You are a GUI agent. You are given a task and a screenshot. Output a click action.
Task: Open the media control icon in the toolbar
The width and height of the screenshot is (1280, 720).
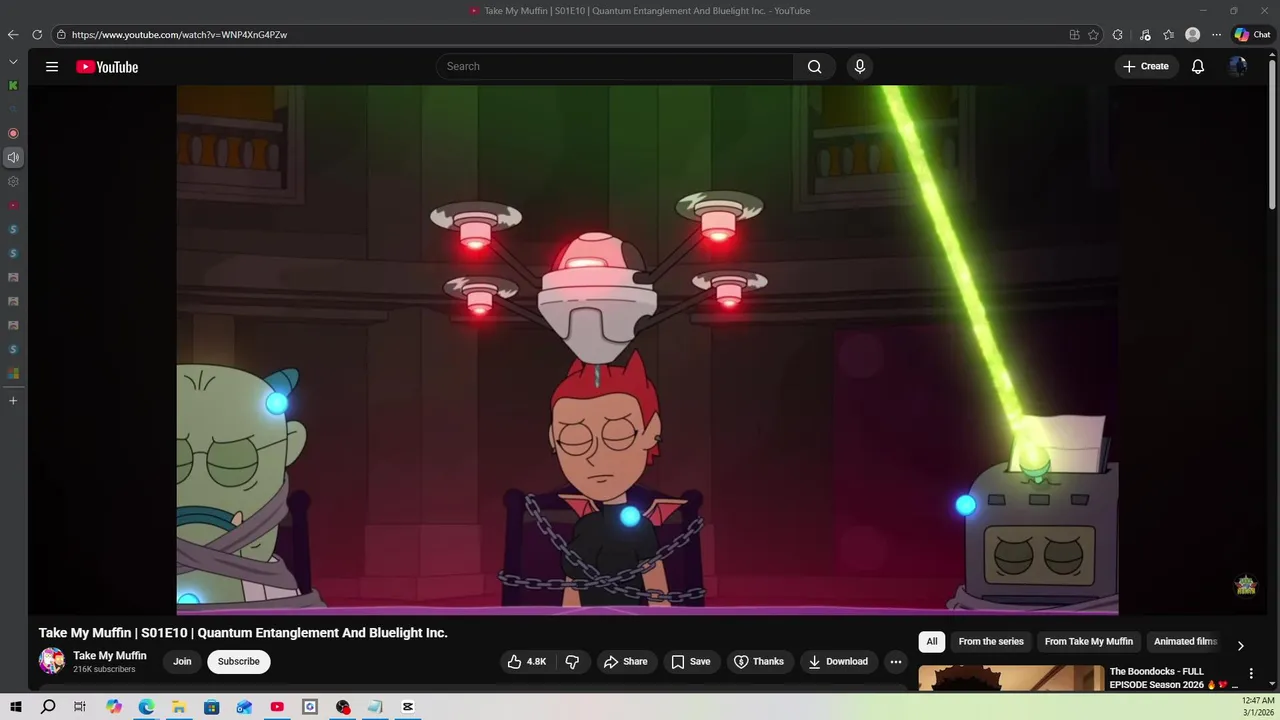click(x=1145, y=34)
